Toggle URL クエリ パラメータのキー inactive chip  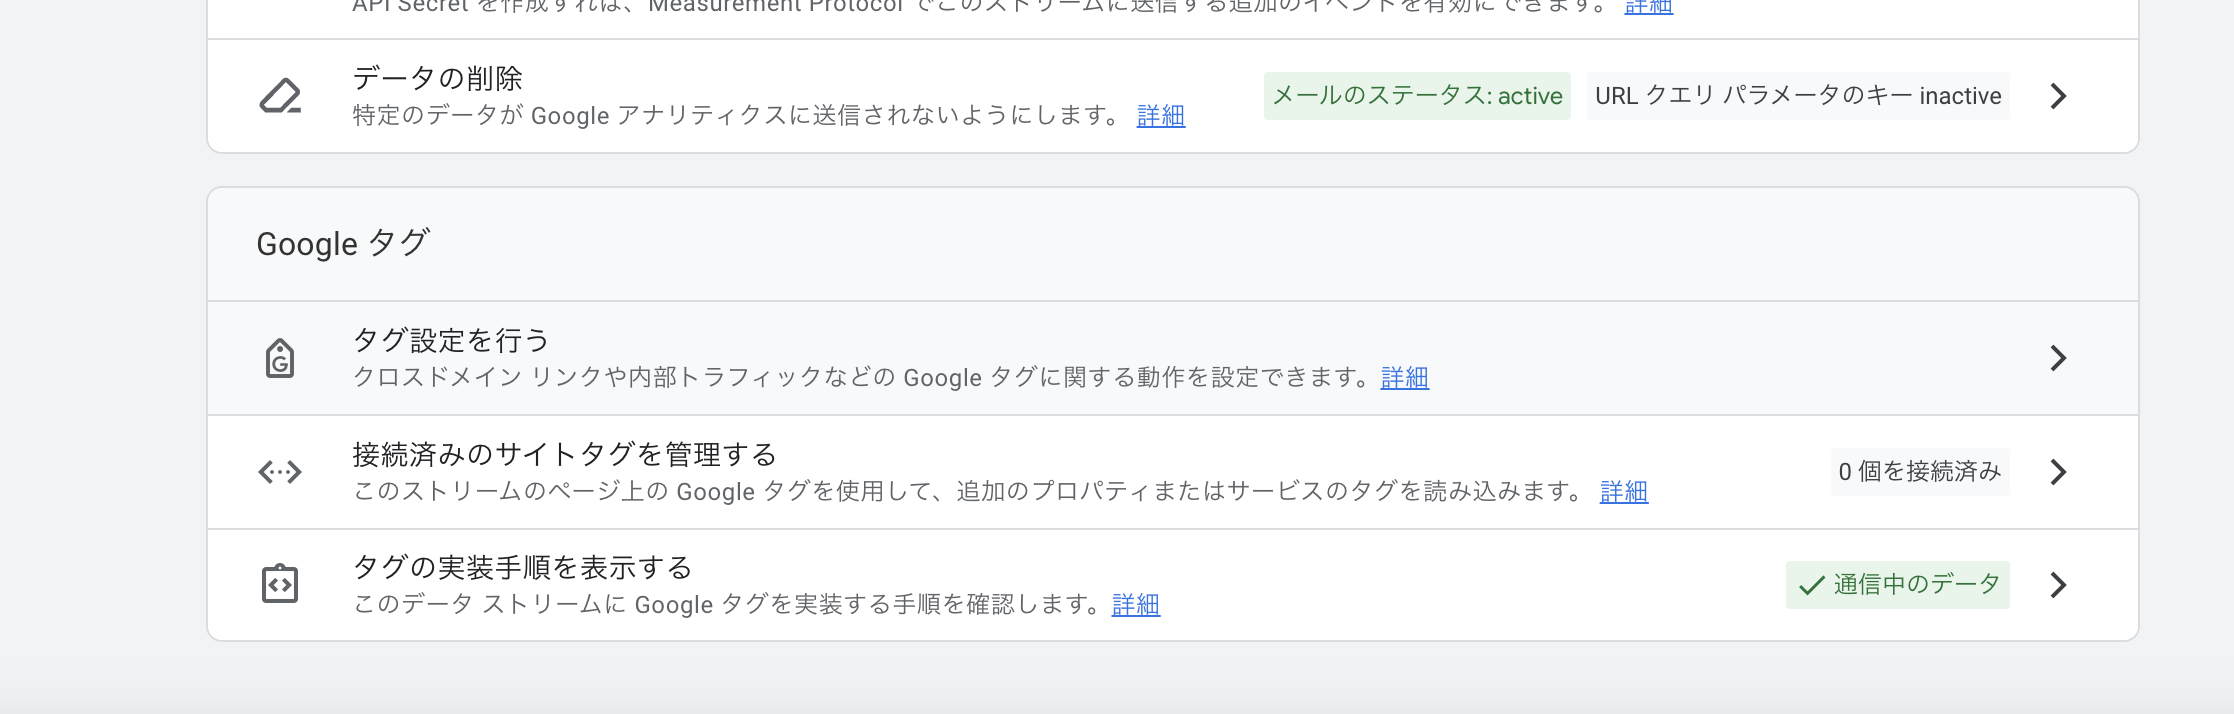click(1796, 96)
